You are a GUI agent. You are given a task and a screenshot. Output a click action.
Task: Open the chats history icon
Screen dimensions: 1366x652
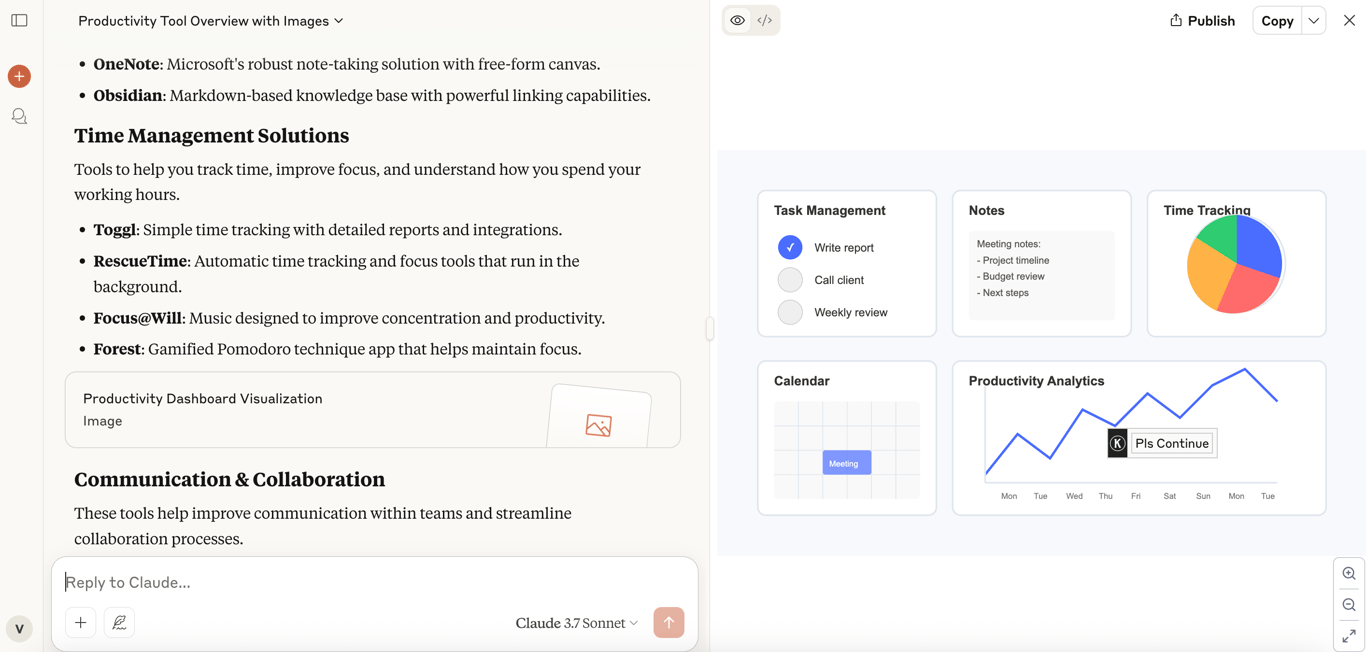[x=19, y=117]
